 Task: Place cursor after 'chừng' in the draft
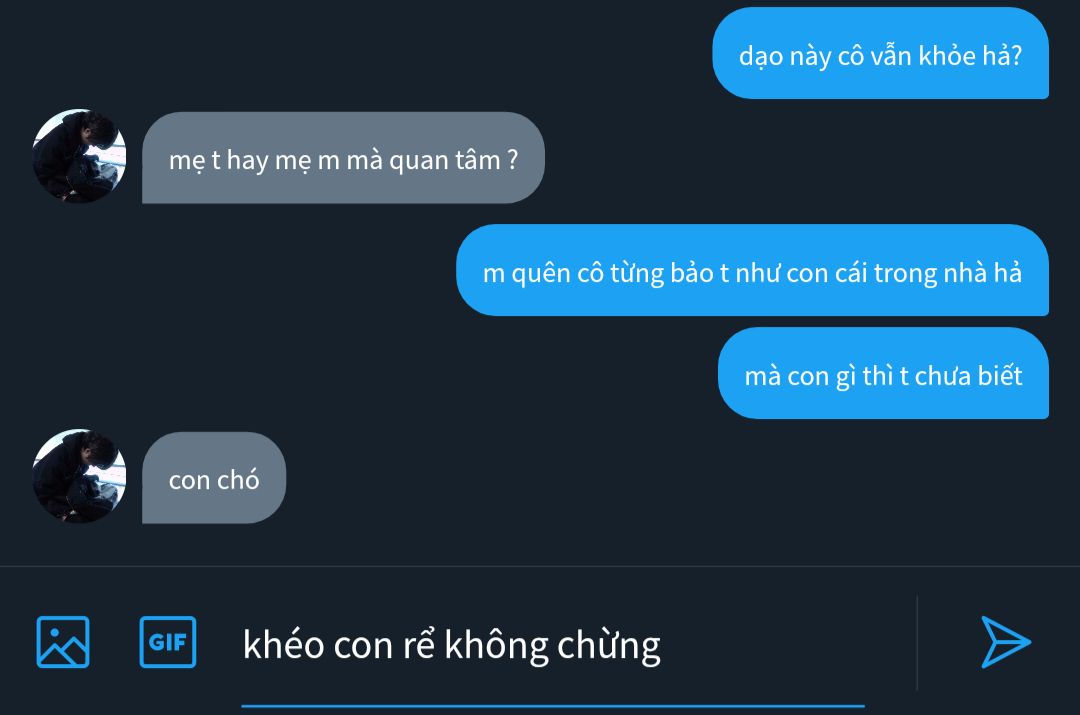[x=663, y=645]
